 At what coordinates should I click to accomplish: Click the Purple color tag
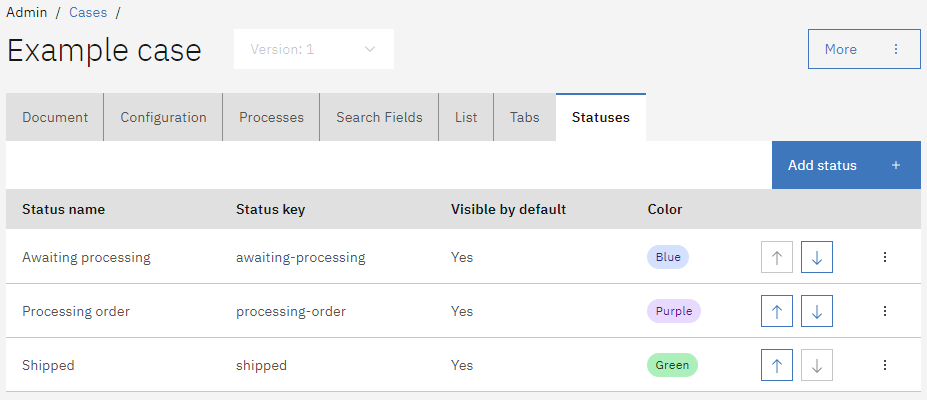click(x=674, y=311)
